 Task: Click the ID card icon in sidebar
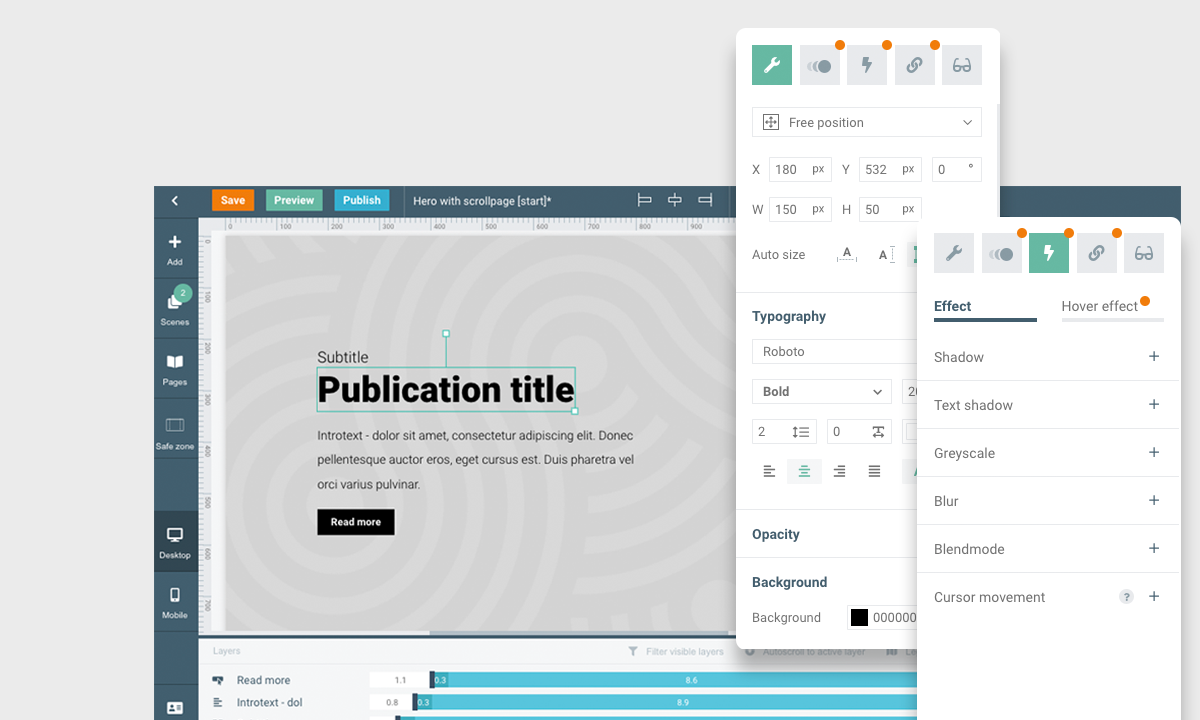pos(175,708)
